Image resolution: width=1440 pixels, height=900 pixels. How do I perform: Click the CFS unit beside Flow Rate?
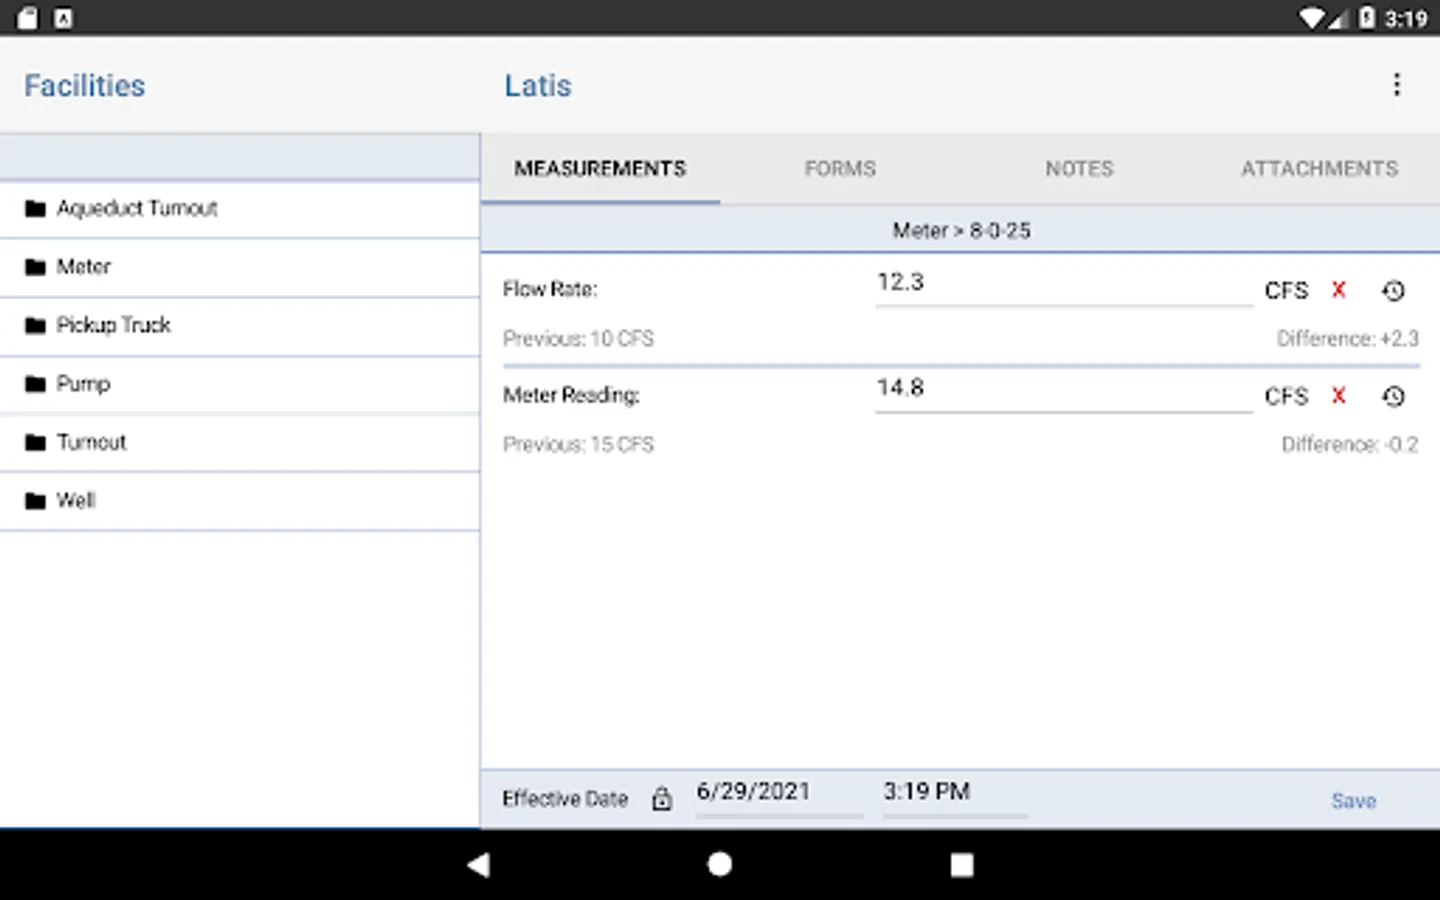[1286, 291]
